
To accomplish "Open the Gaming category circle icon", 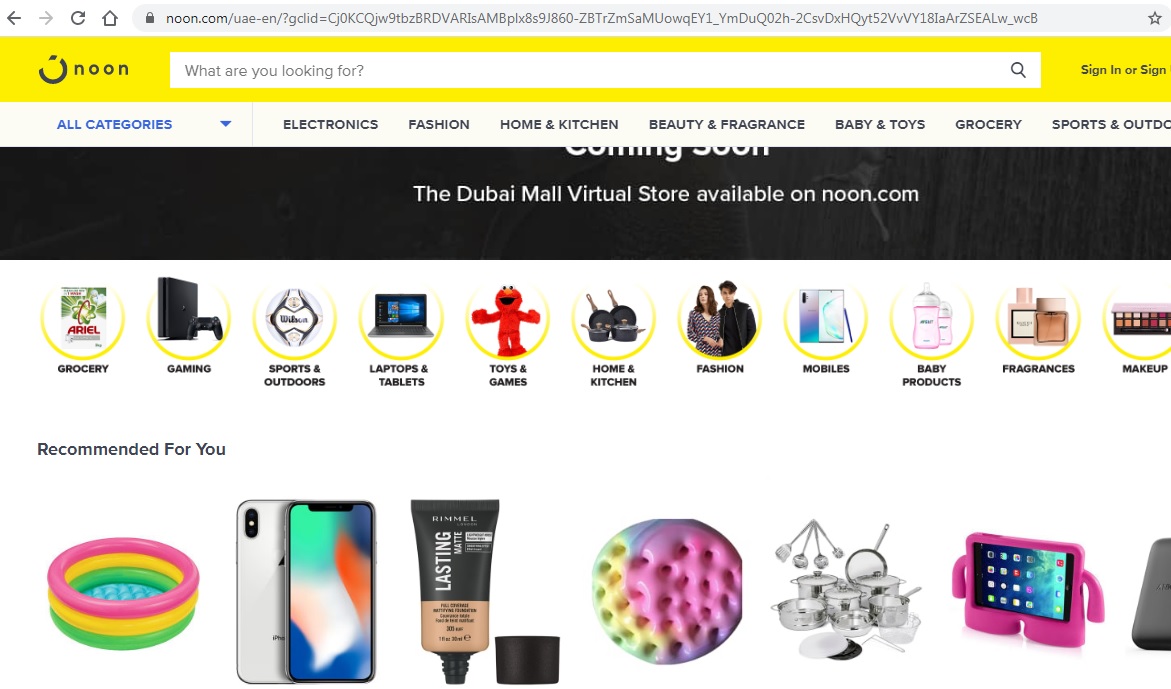I will pyautogui.click(x=189, y=318).
